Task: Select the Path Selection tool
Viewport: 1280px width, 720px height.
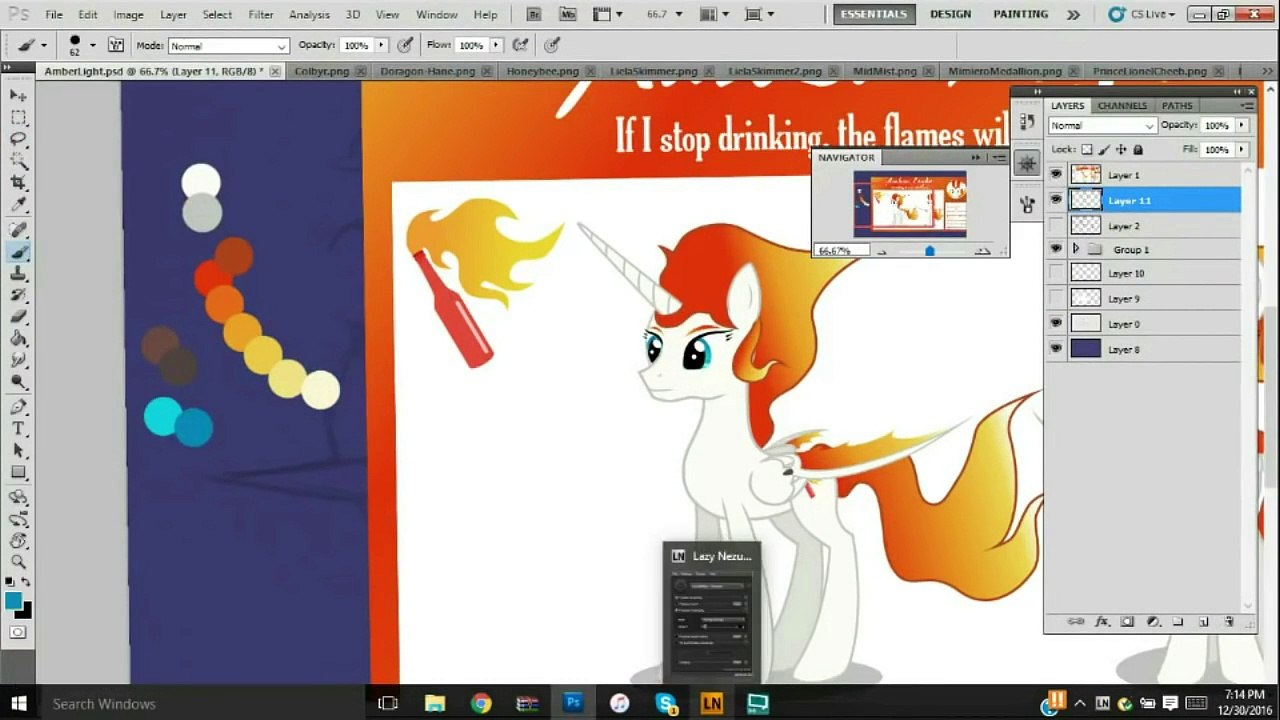Action: 18,451
